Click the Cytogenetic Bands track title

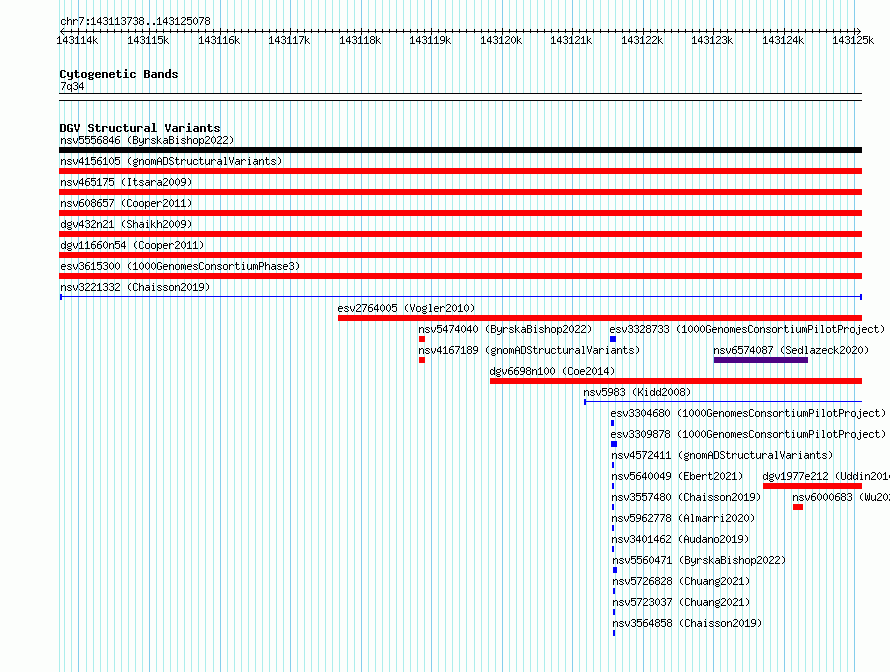point(119,74)
